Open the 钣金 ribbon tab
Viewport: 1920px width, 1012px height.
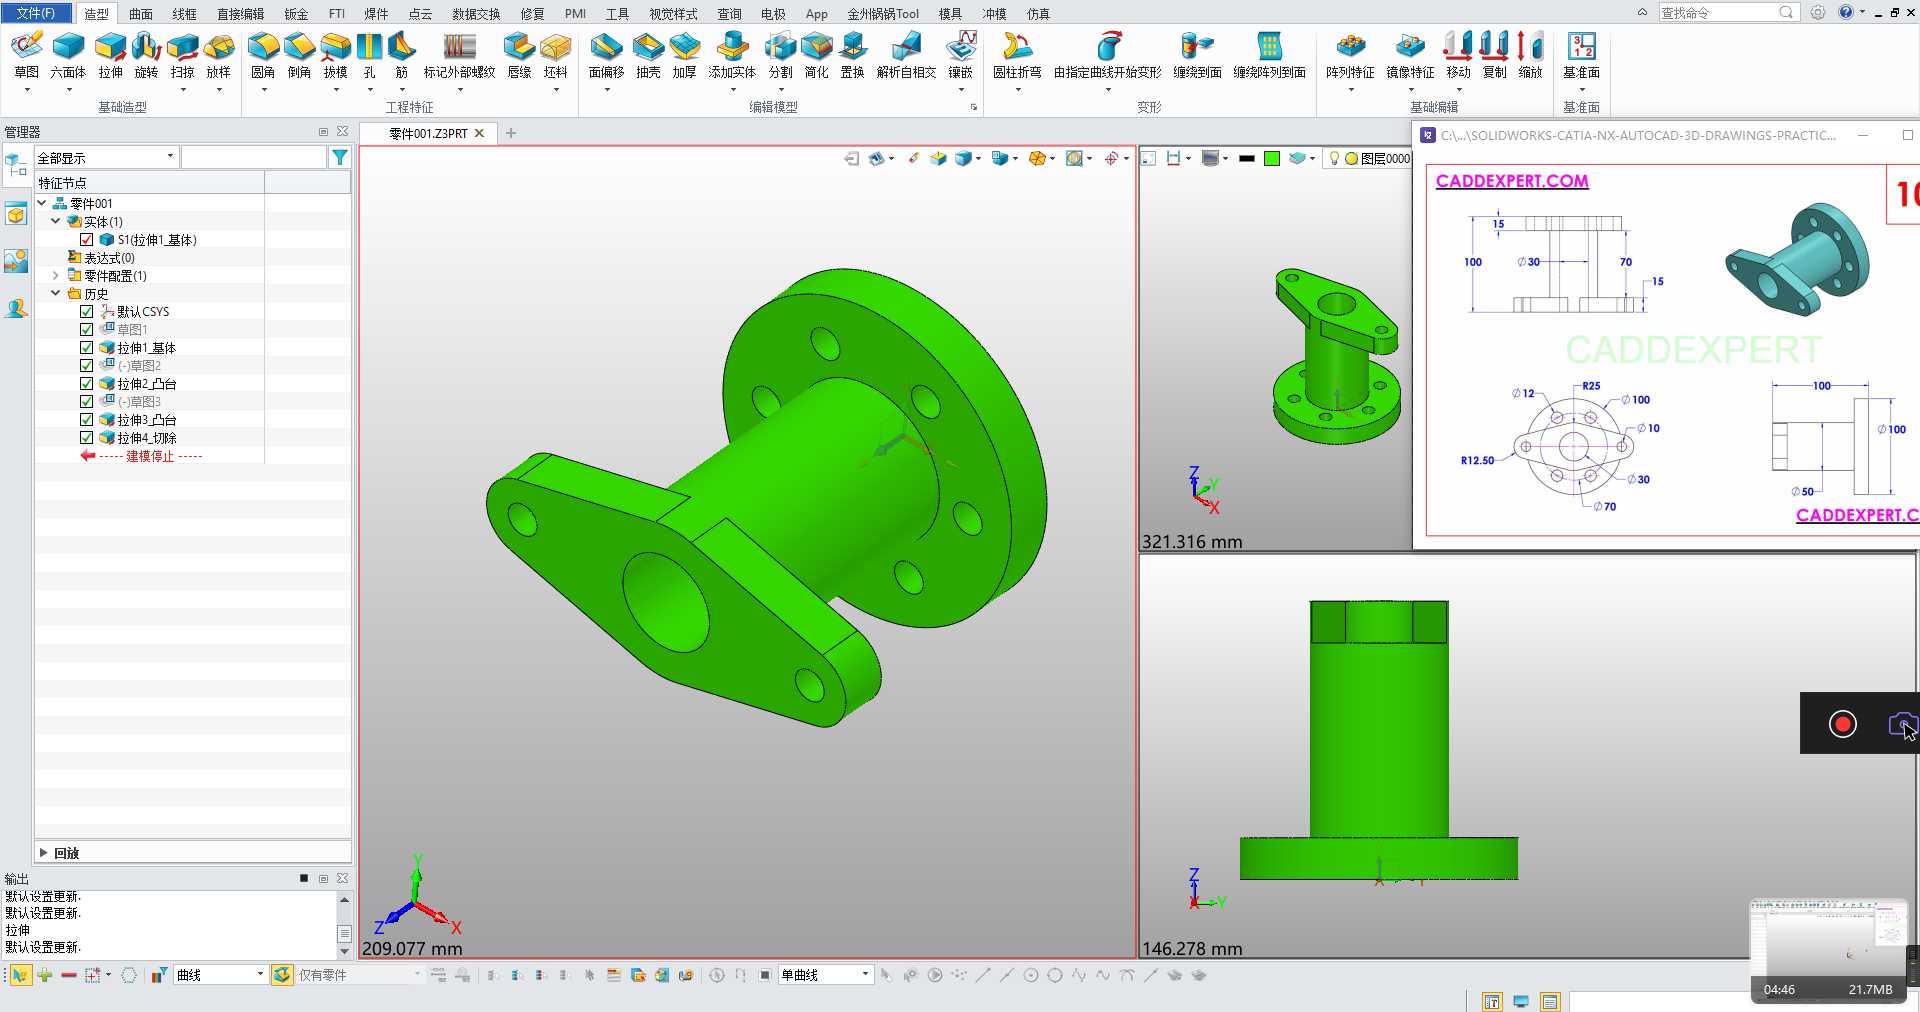tap(296, 14)
